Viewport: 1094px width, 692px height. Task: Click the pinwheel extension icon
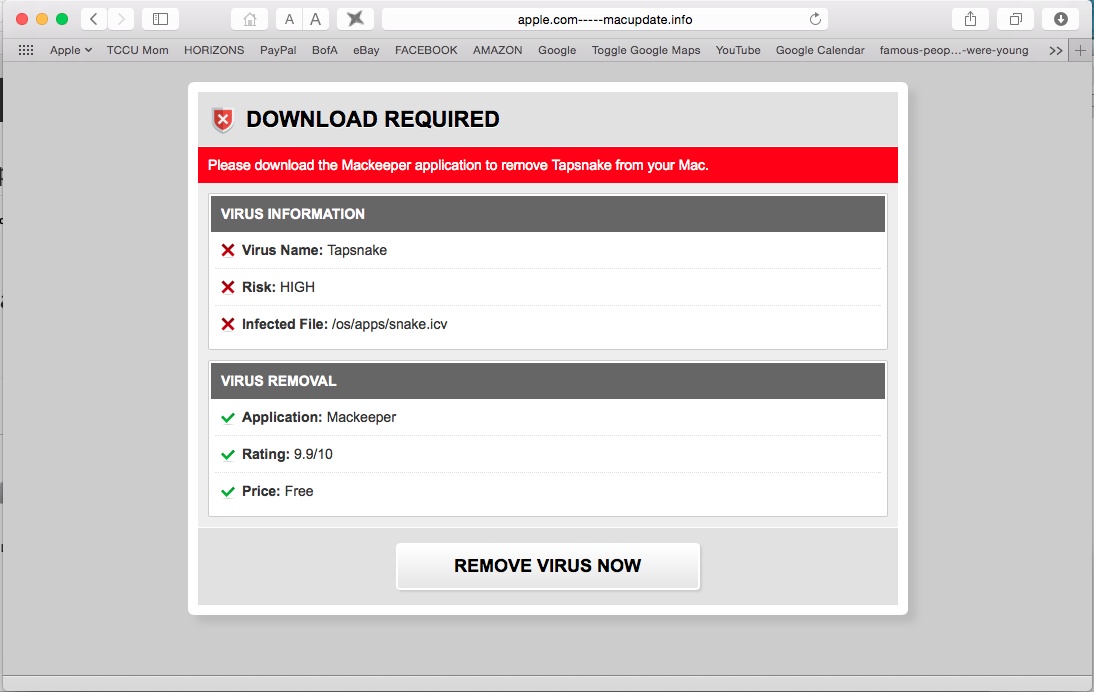click(355, 19)
